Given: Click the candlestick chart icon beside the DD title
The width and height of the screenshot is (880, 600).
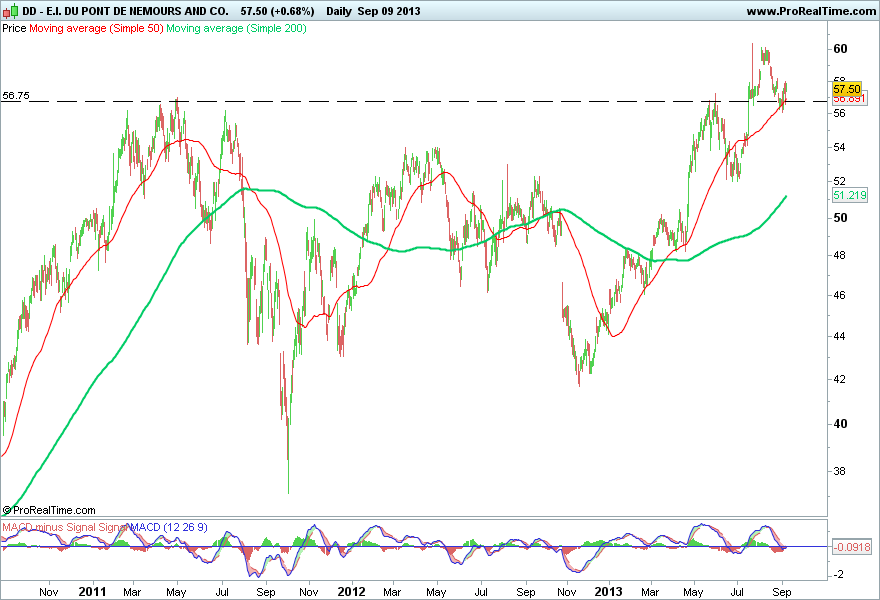Looking at the screenshot, I should 11,11.
